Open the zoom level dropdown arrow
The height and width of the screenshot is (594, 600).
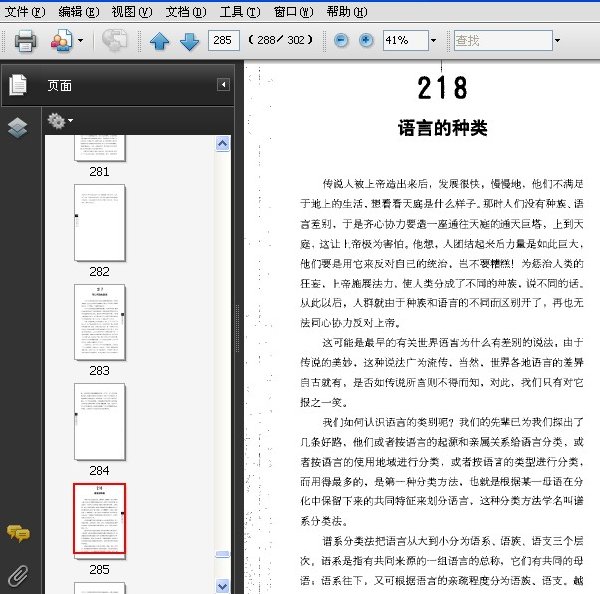click(x=433, y=40)
